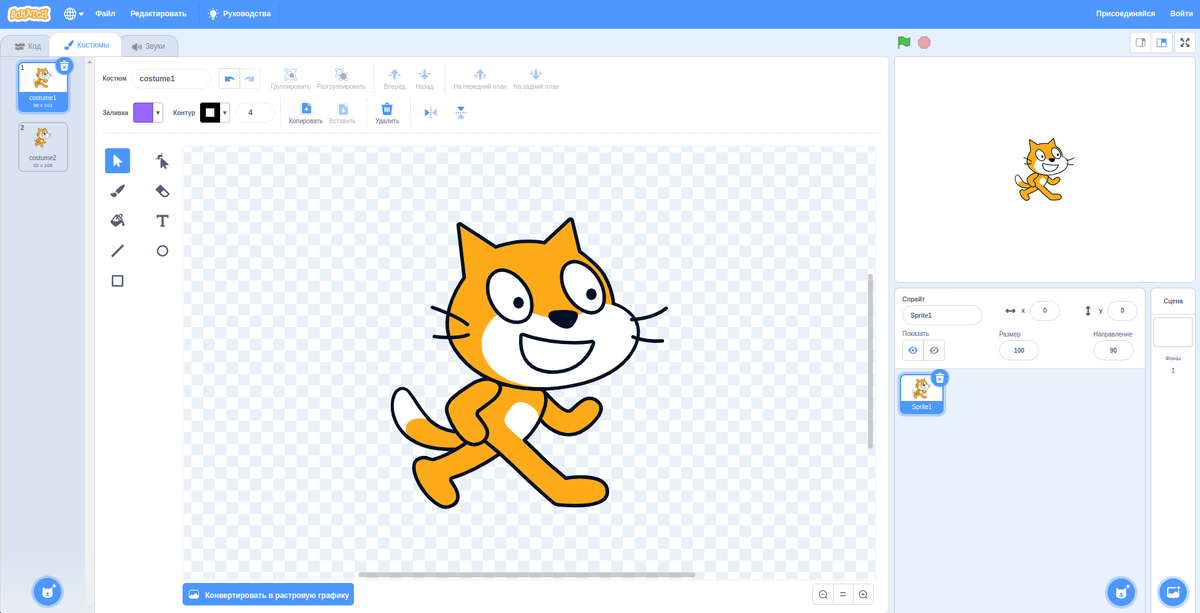
Task: Delete Sprite1 using its trash badge
Action: coord(939,378)
